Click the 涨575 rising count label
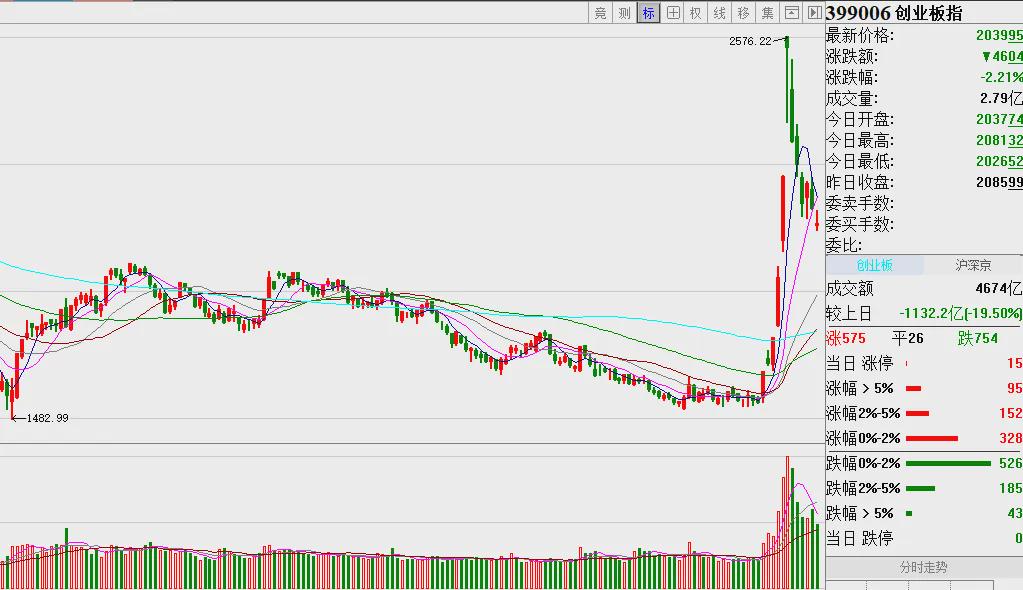This screenshot has width=1023, height=590. tap(846, 338)
